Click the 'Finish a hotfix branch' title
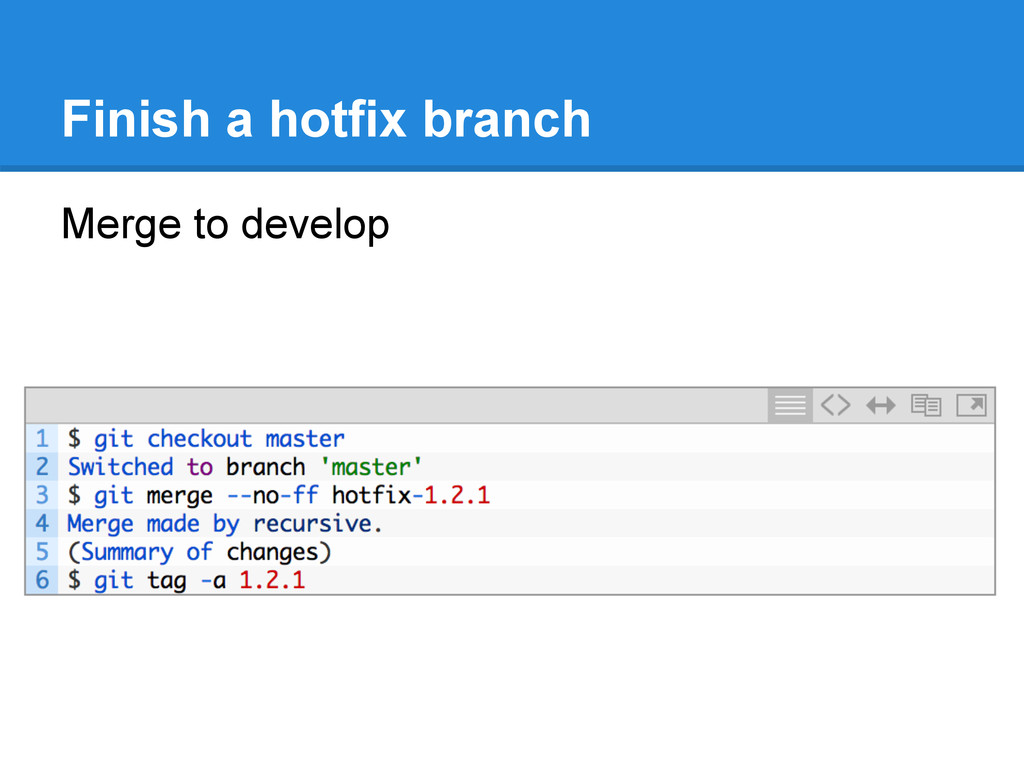Viewport: 1024px width, 768px height. (326, 119)
